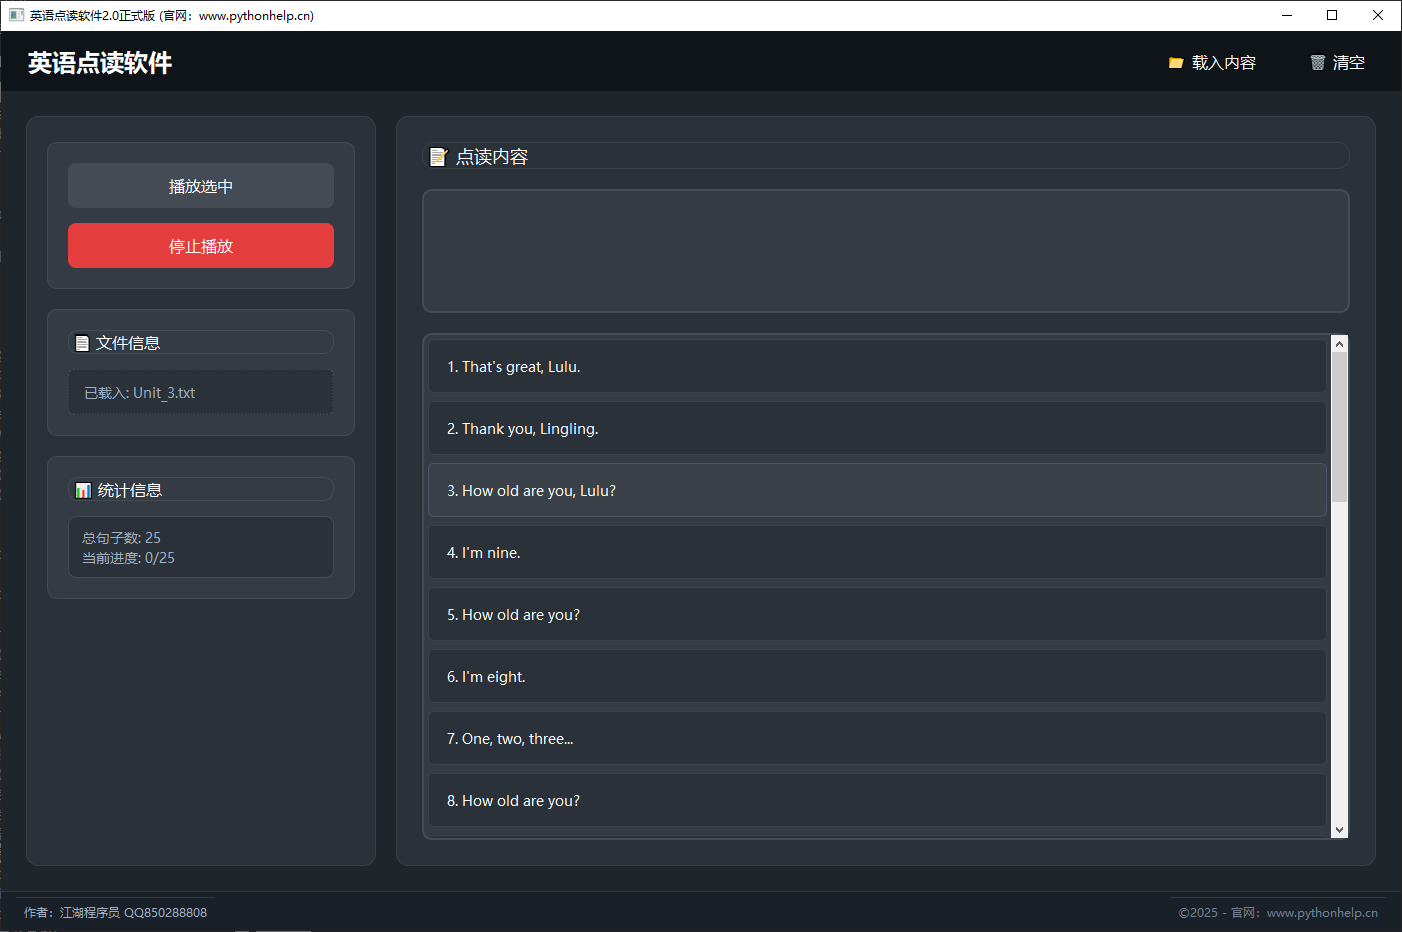
Task: Click the scrollbar down arrow in sentence list
Action: coord(1339,830)
